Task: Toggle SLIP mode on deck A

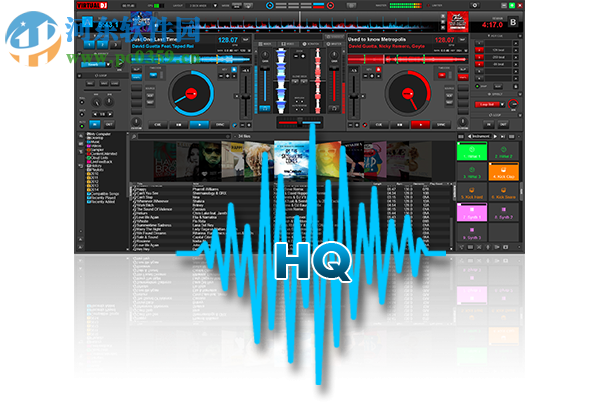Action: 136,70
